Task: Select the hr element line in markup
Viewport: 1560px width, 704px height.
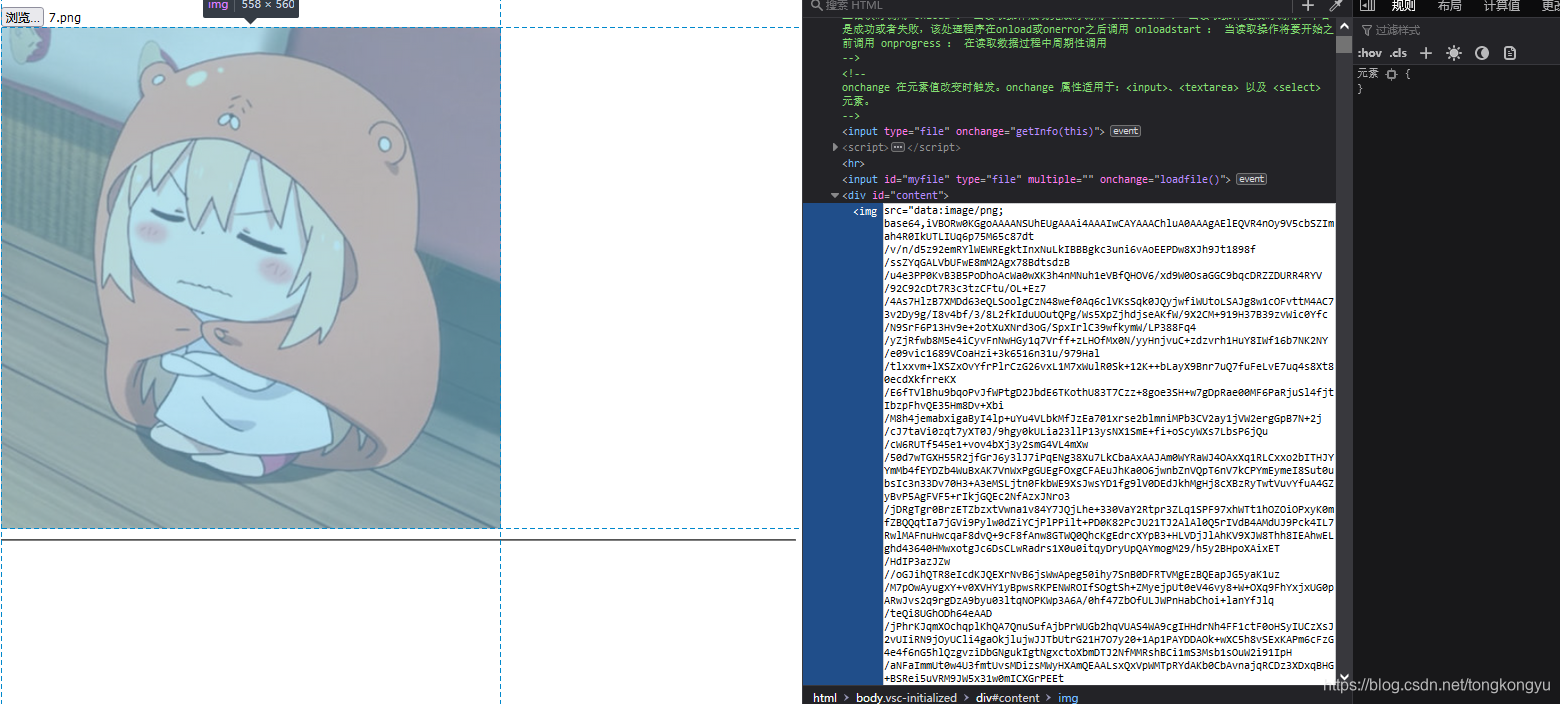Action: point(853,163)
